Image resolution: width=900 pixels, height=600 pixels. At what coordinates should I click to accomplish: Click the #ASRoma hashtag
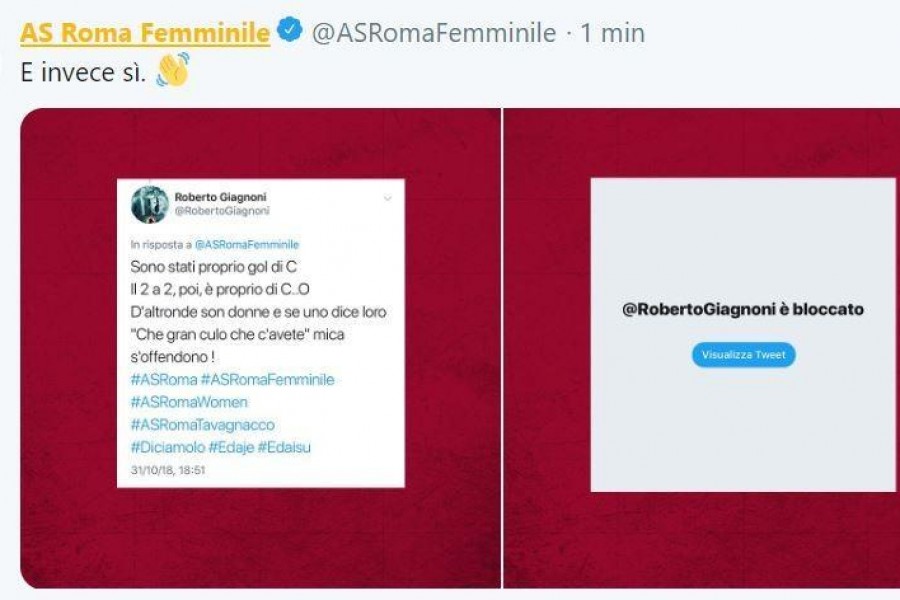pos(164,380)
